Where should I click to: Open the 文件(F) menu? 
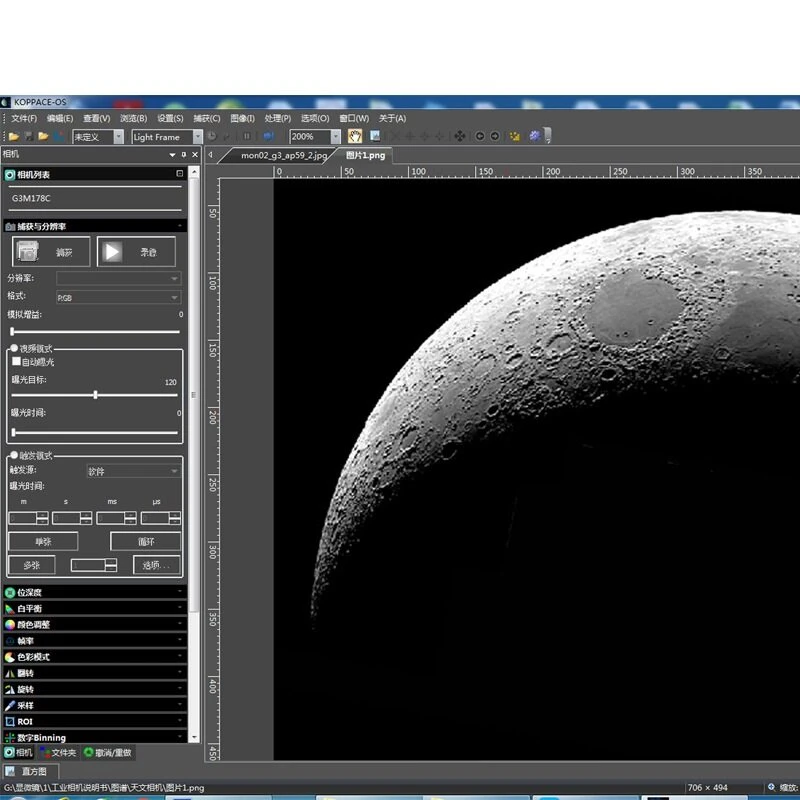24,118
